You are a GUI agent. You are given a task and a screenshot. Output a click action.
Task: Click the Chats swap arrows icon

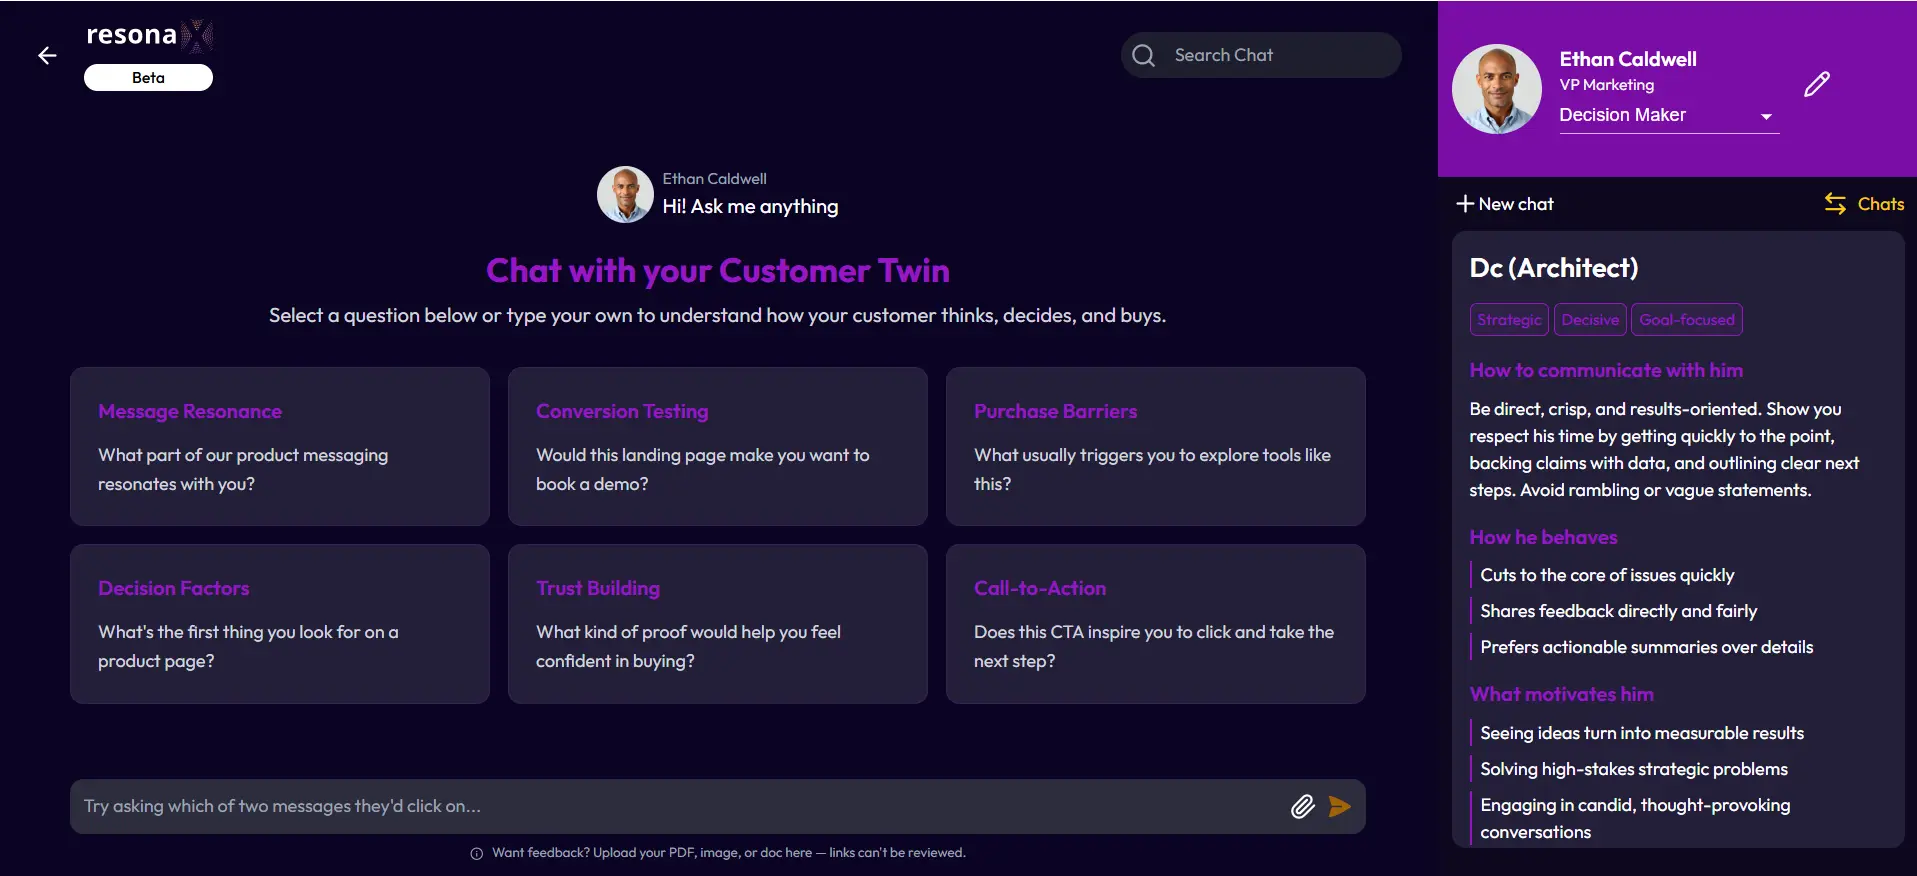tap(1835, 204)
